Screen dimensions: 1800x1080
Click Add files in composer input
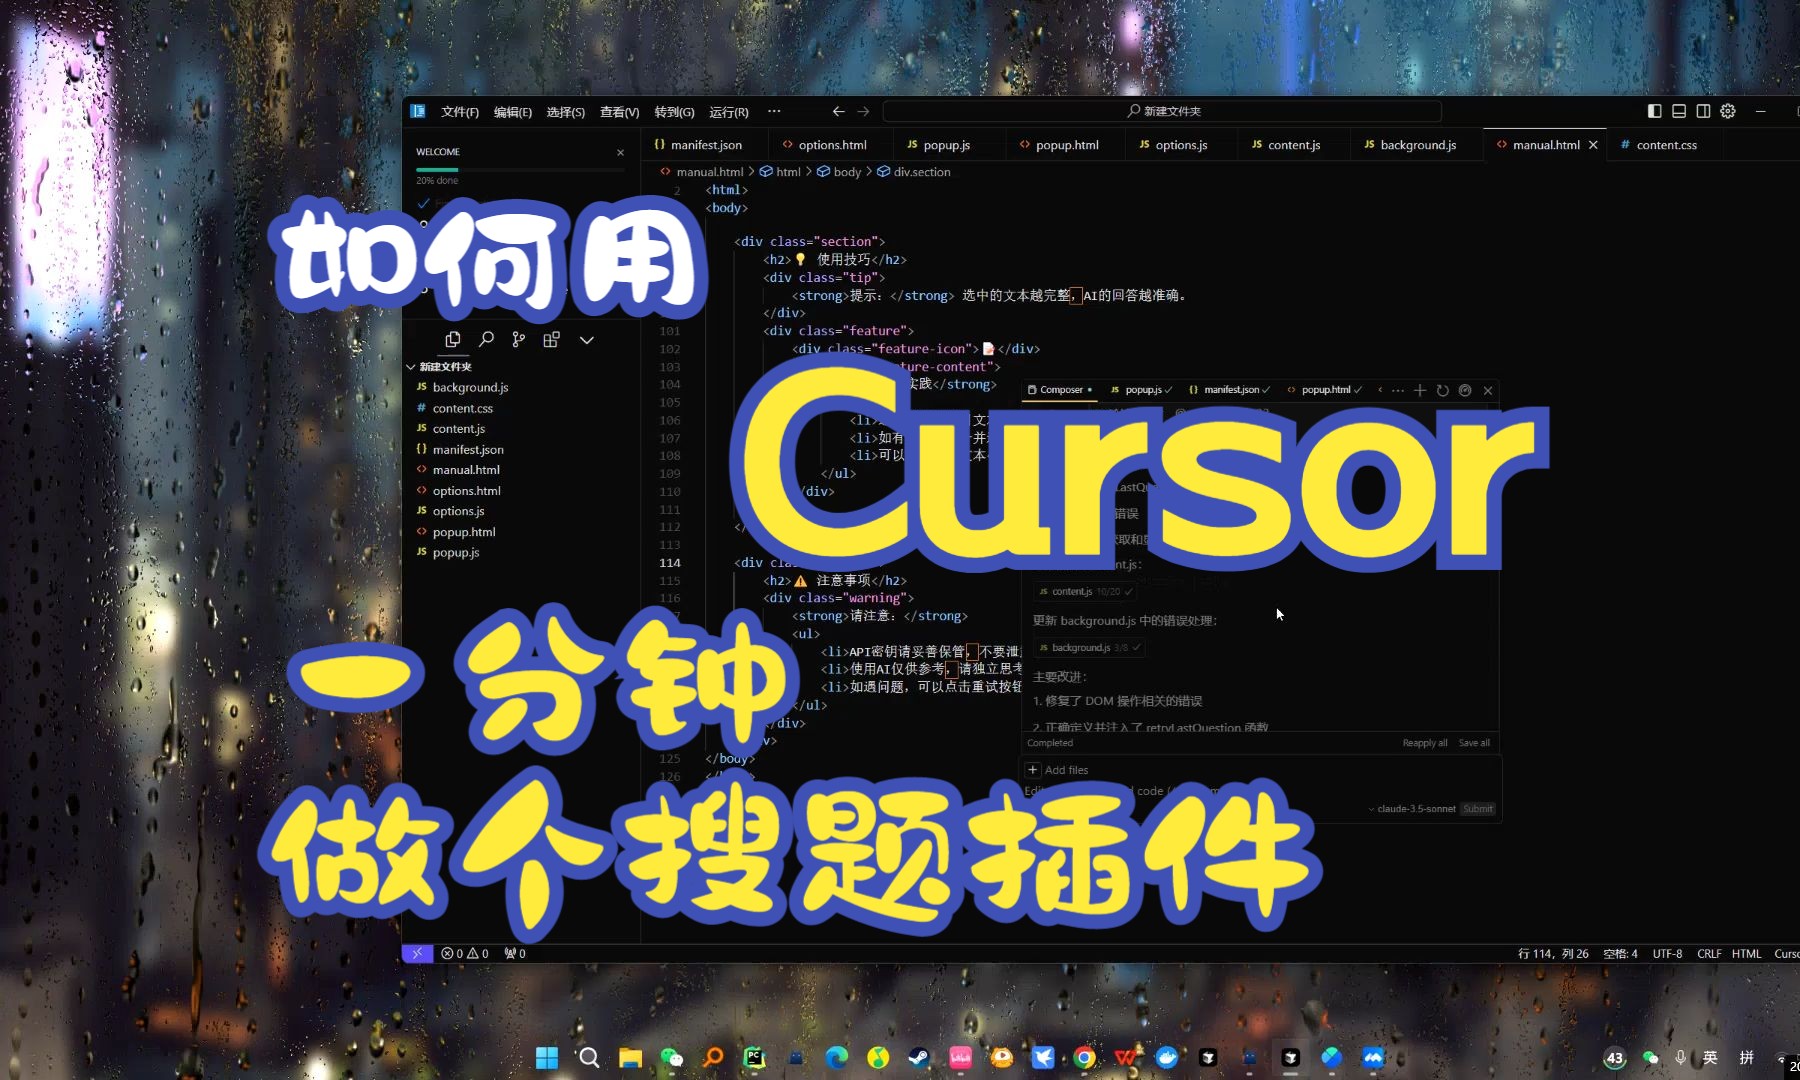1058,770
